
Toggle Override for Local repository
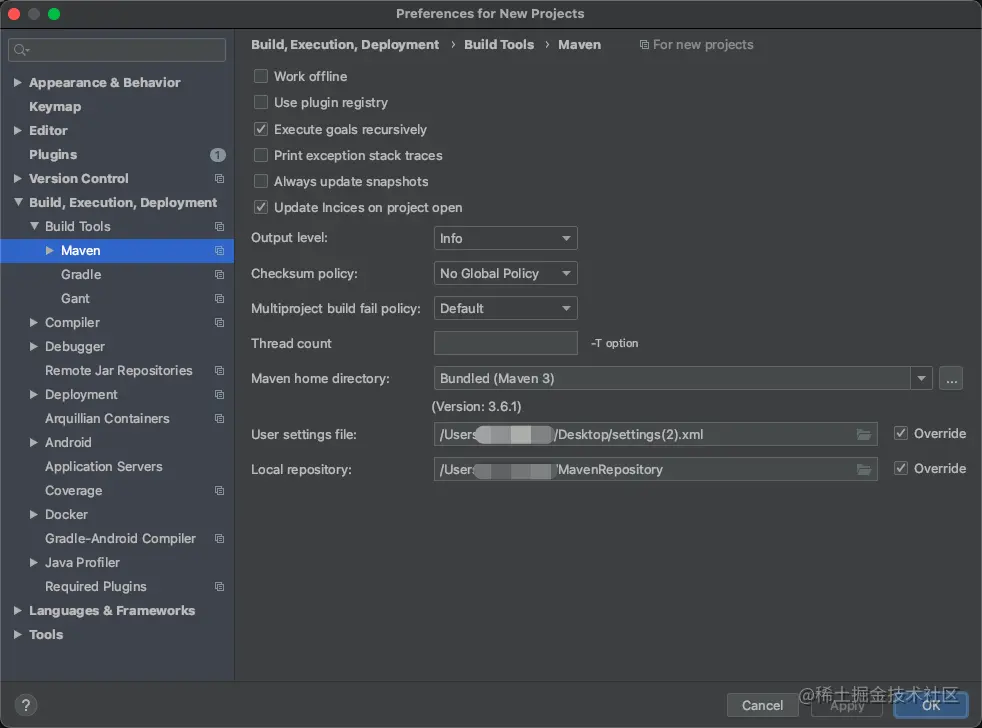tap(901, 469)
